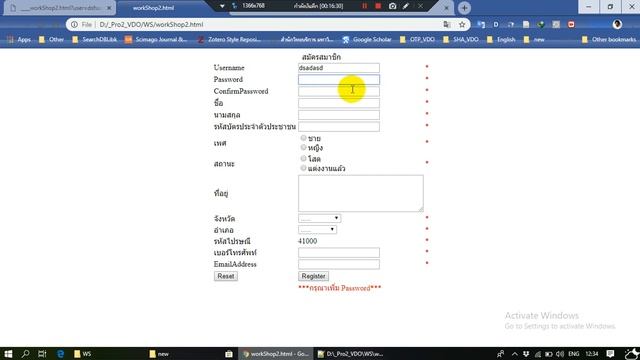The image size is (640, 360).
Task: Open the Zotero Style Repository bookmark
Action: 229,40
